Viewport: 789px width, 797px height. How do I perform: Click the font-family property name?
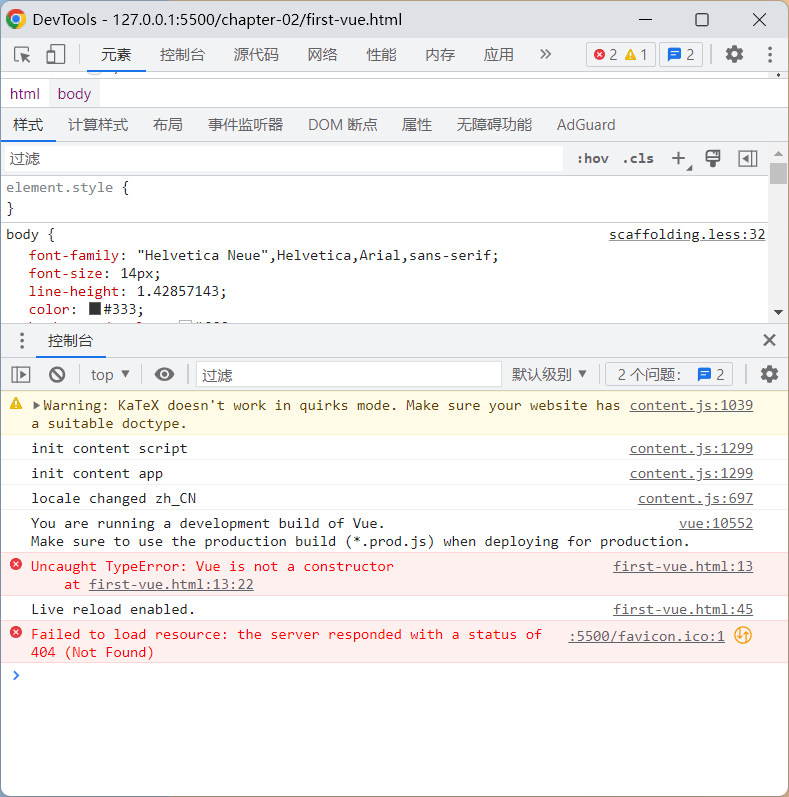point(74,255)
